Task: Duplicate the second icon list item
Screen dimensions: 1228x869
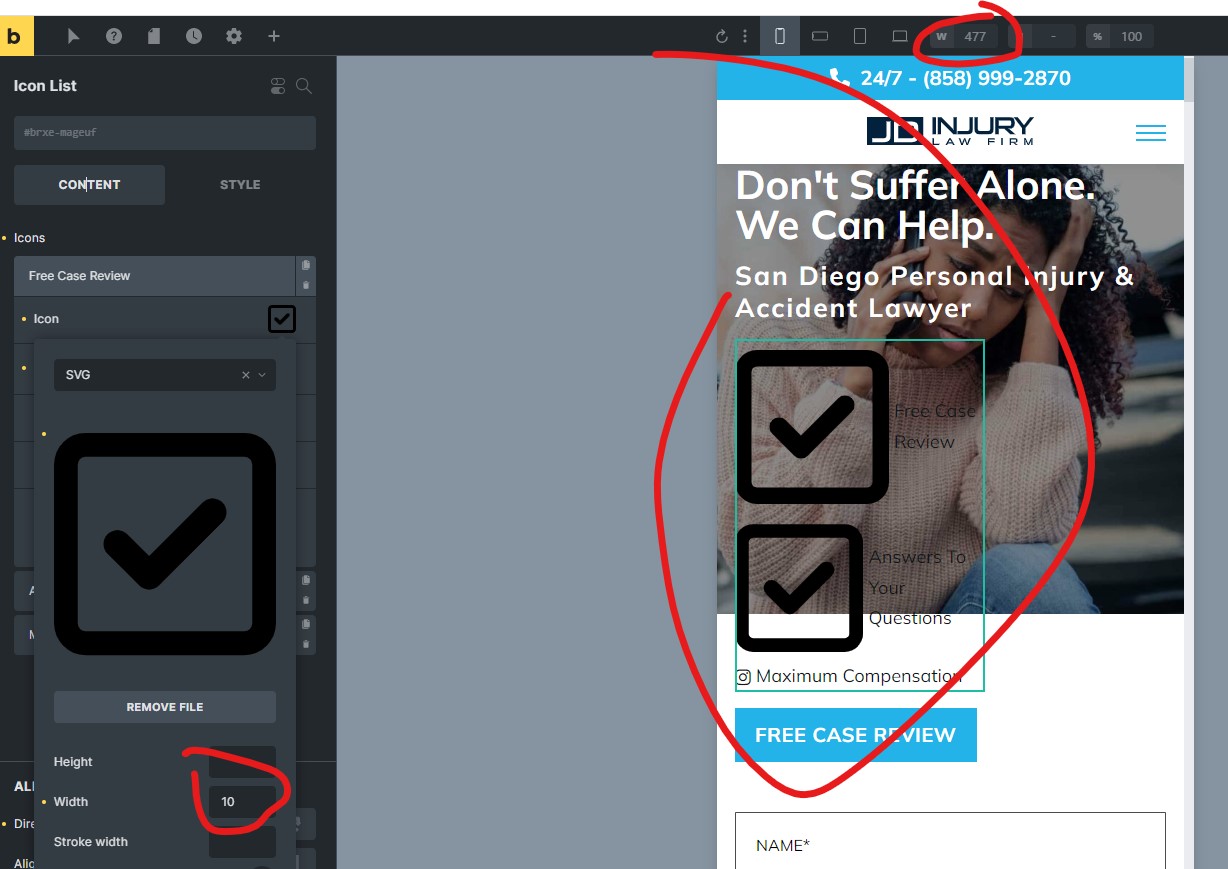Action: 306,580
